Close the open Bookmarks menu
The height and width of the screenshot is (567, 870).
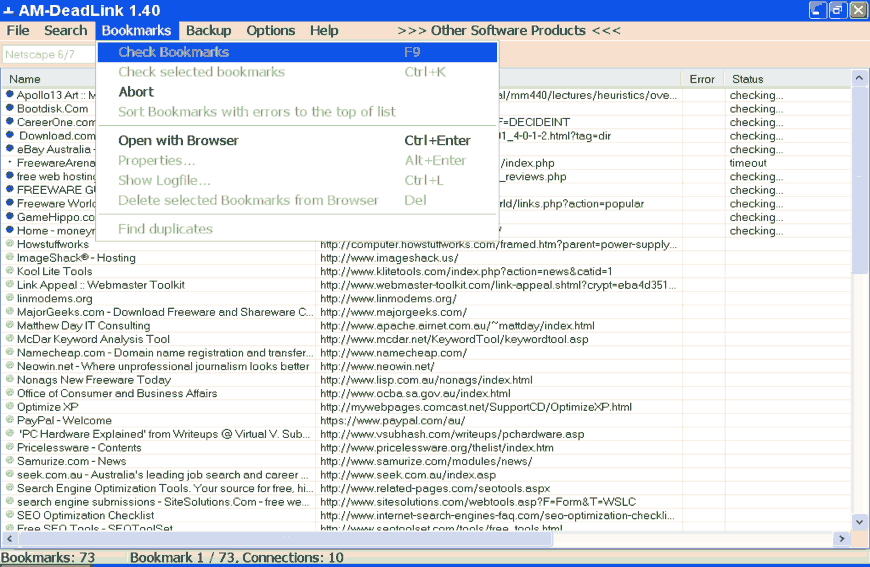coord(136,31)
